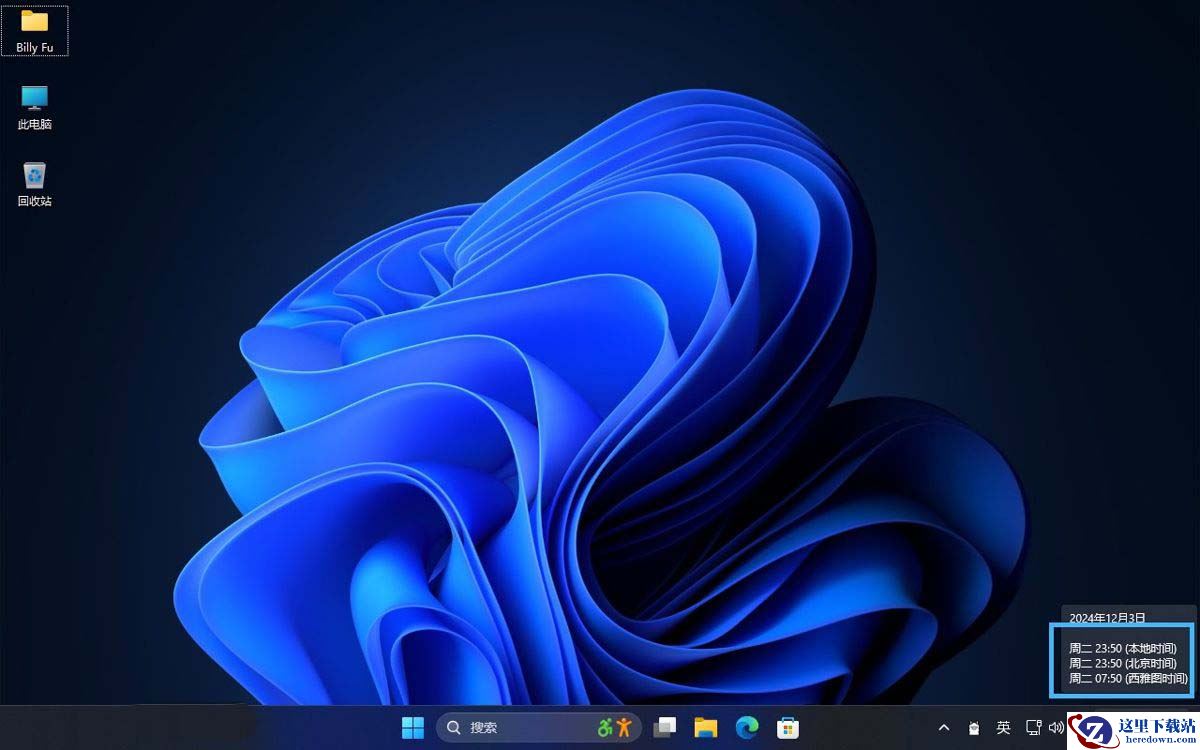The height and width of the screenshot is (750, 1200).
Task: Click the 西雅图时间 clock line
Action: pyautogui.click(x=1127, y=678)
